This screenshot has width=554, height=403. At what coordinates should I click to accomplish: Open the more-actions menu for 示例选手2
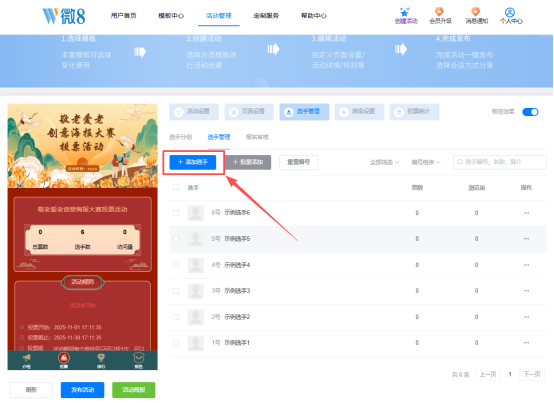click(526, 317)
